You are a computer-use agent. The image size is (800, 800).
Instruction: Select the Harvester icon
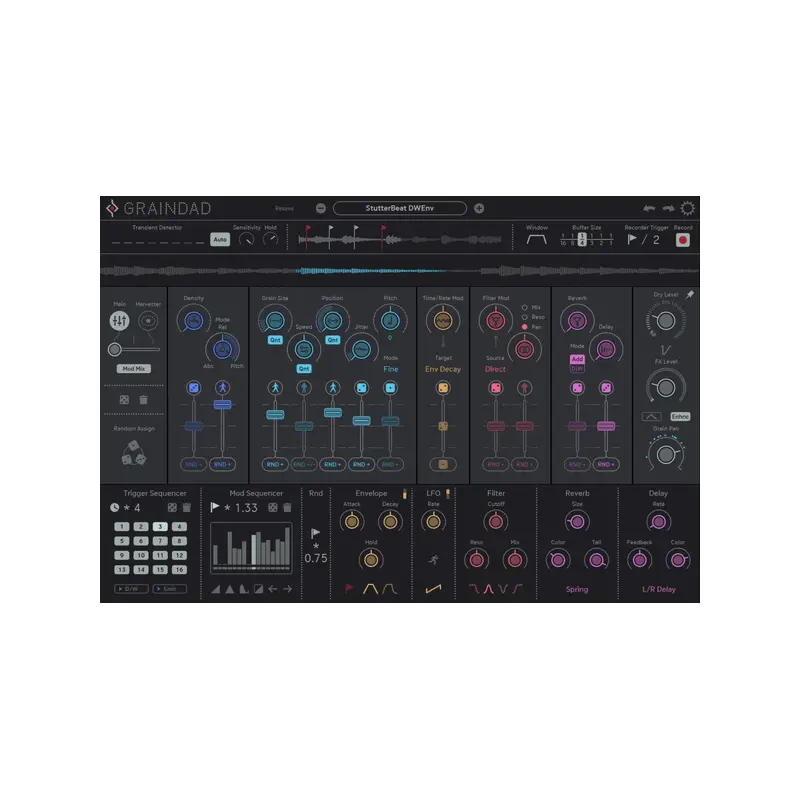[x=148, y=321]
